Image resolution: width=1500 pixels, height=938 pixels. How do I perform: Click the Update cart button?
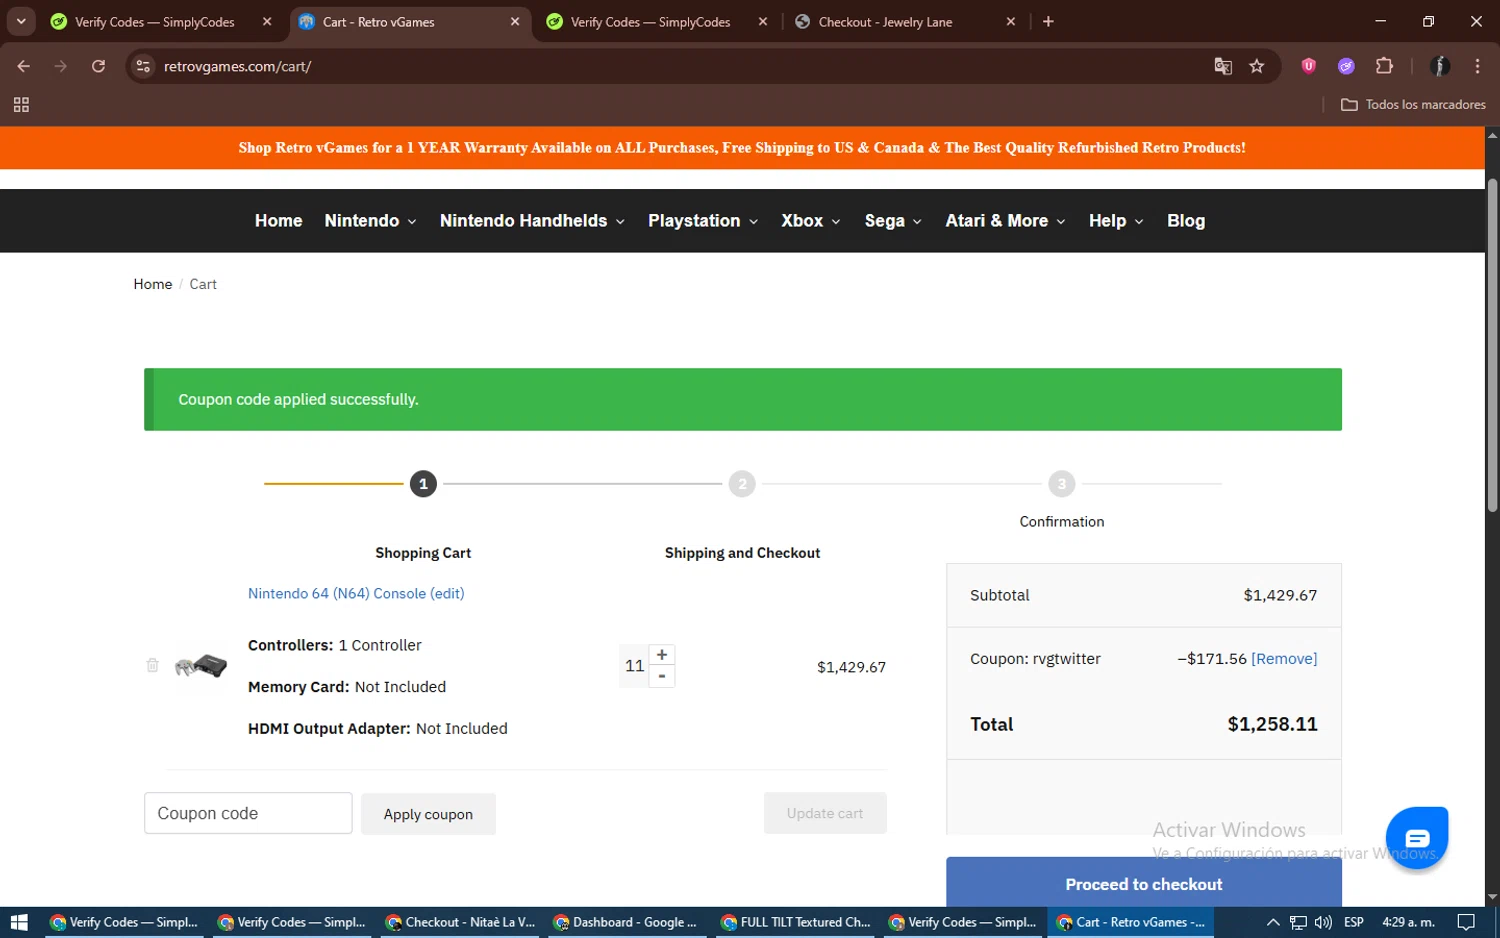(825, 813)
